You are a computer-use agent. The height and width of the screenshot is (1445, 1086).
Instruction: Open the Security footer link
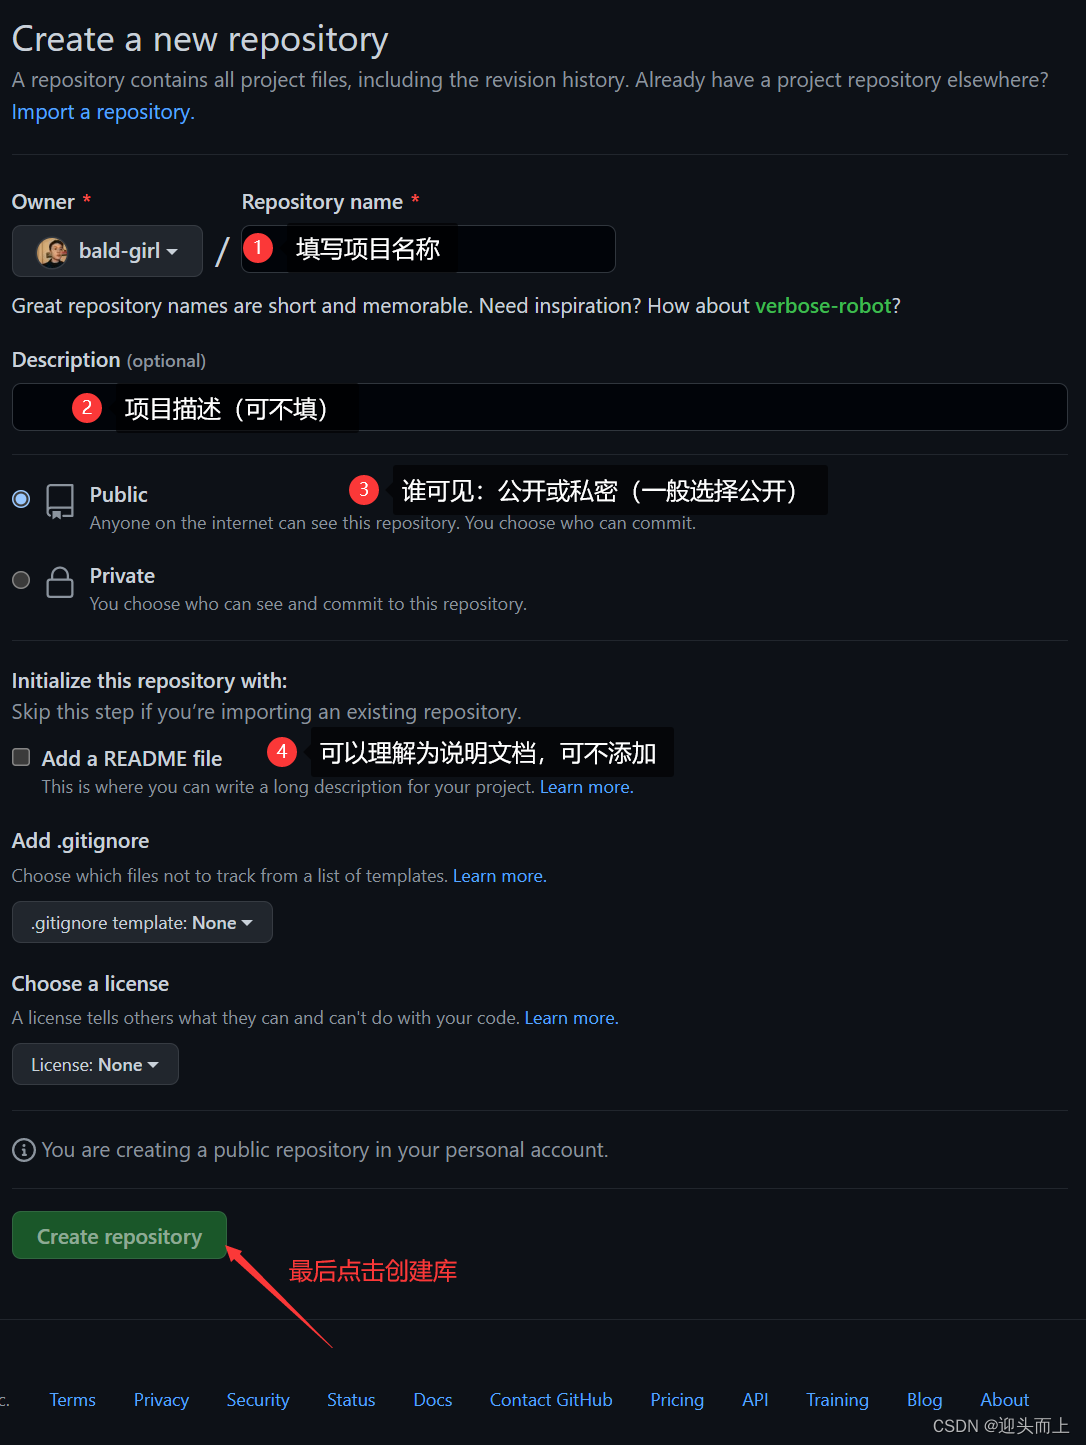pos(258,1400)
